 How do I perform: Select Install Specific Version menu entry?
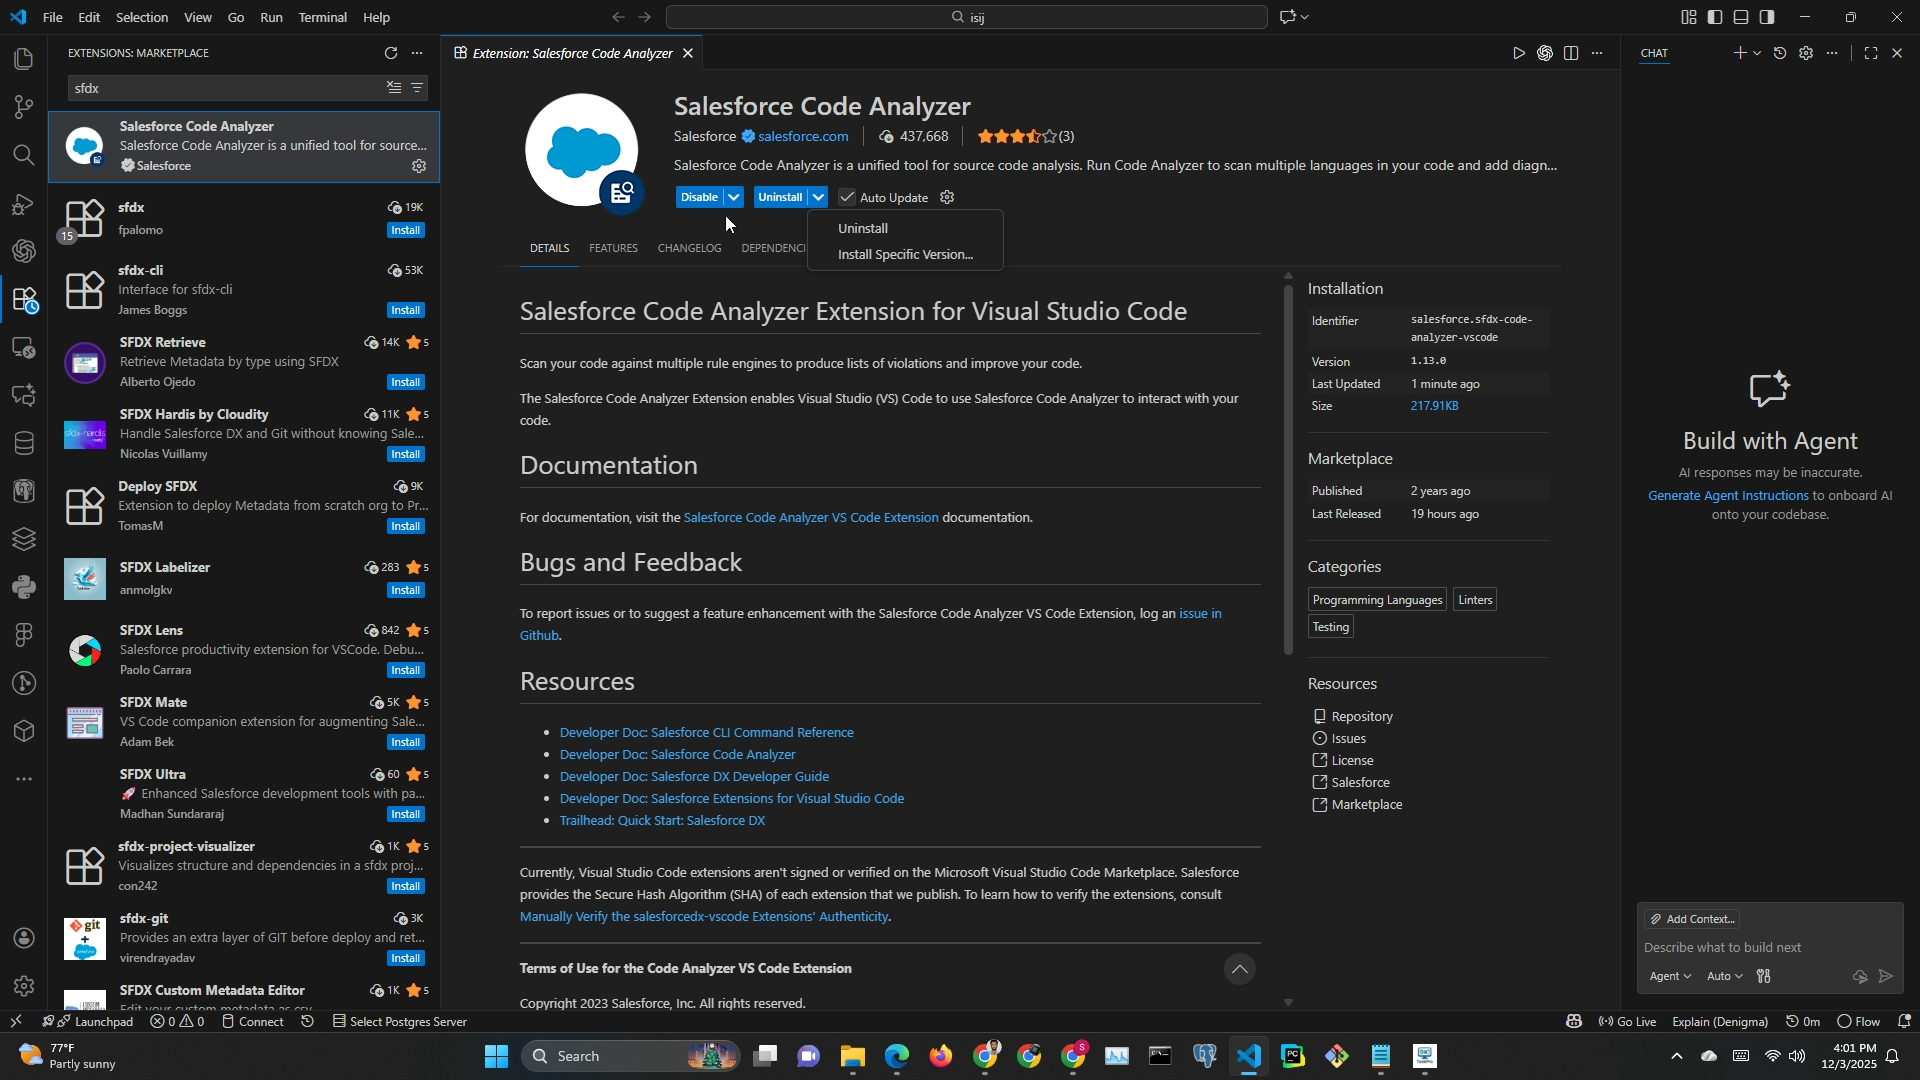(904, 254)
